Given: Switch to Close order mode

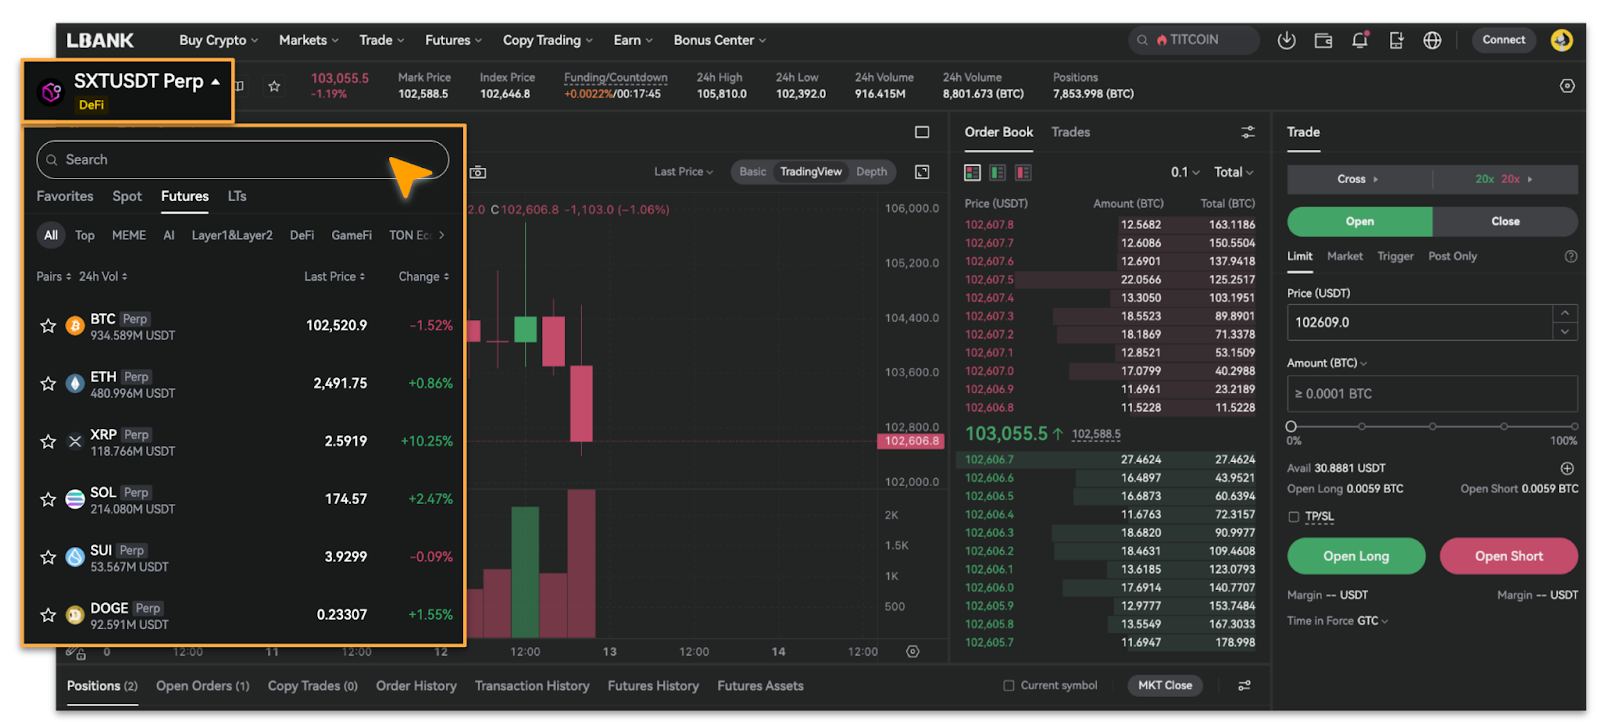Looking at the screenshot, I should pos(1505,221).
